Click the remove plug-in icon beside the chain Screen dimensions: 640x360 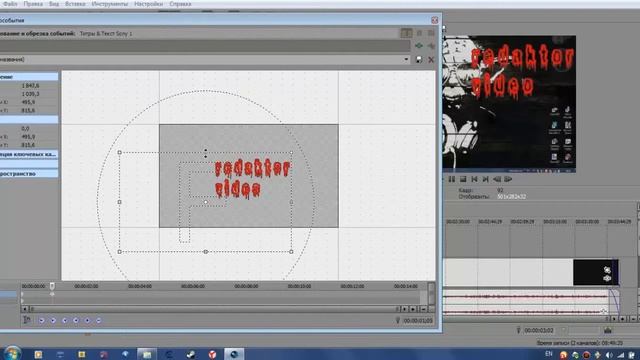coord(431,46)
